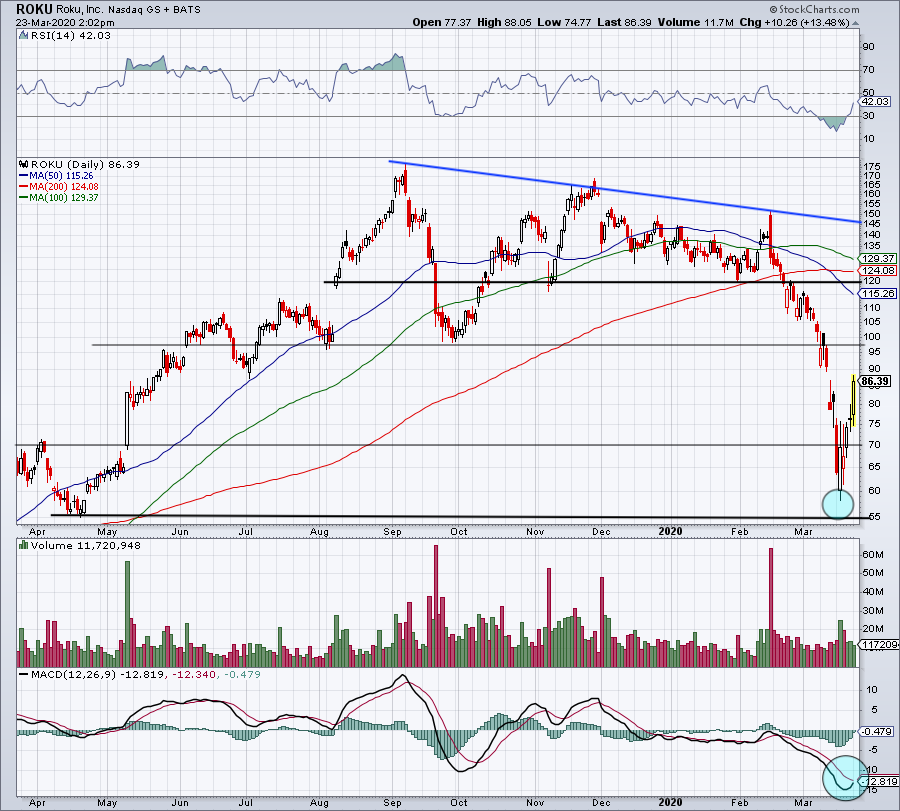
Task: Click the blue MA(50) legend line marker
Action: 24,176
